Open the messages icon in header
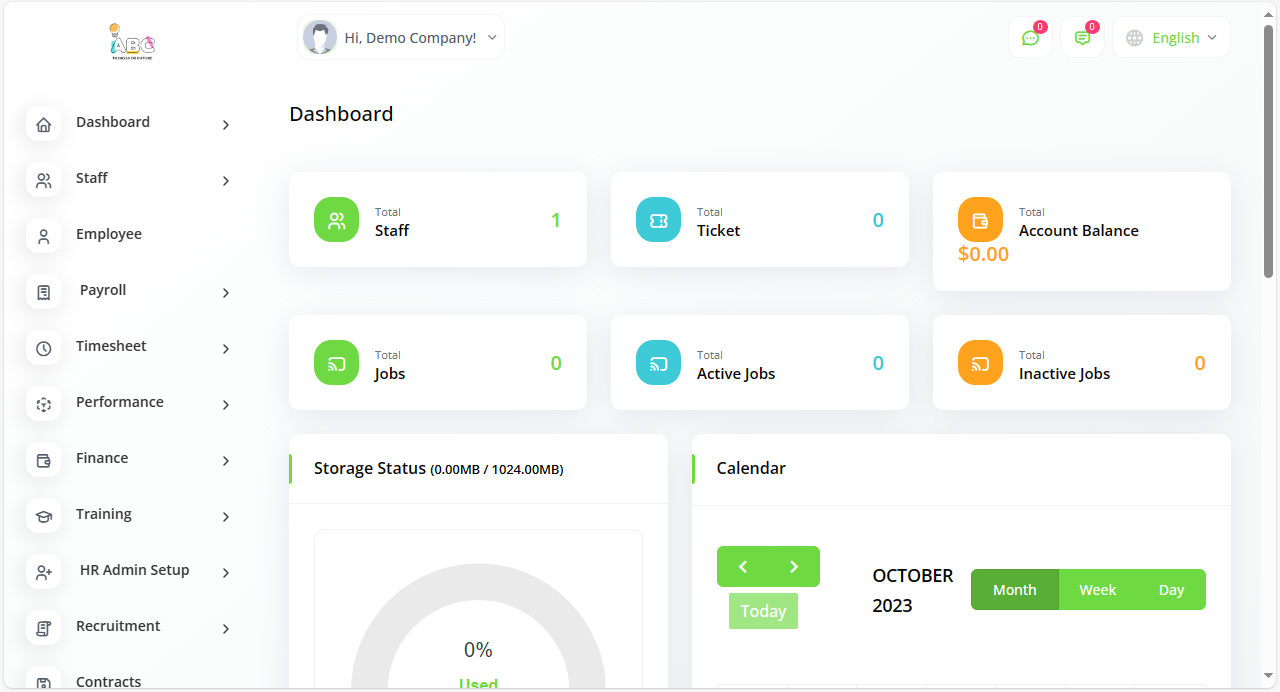 pos(1082,38)
